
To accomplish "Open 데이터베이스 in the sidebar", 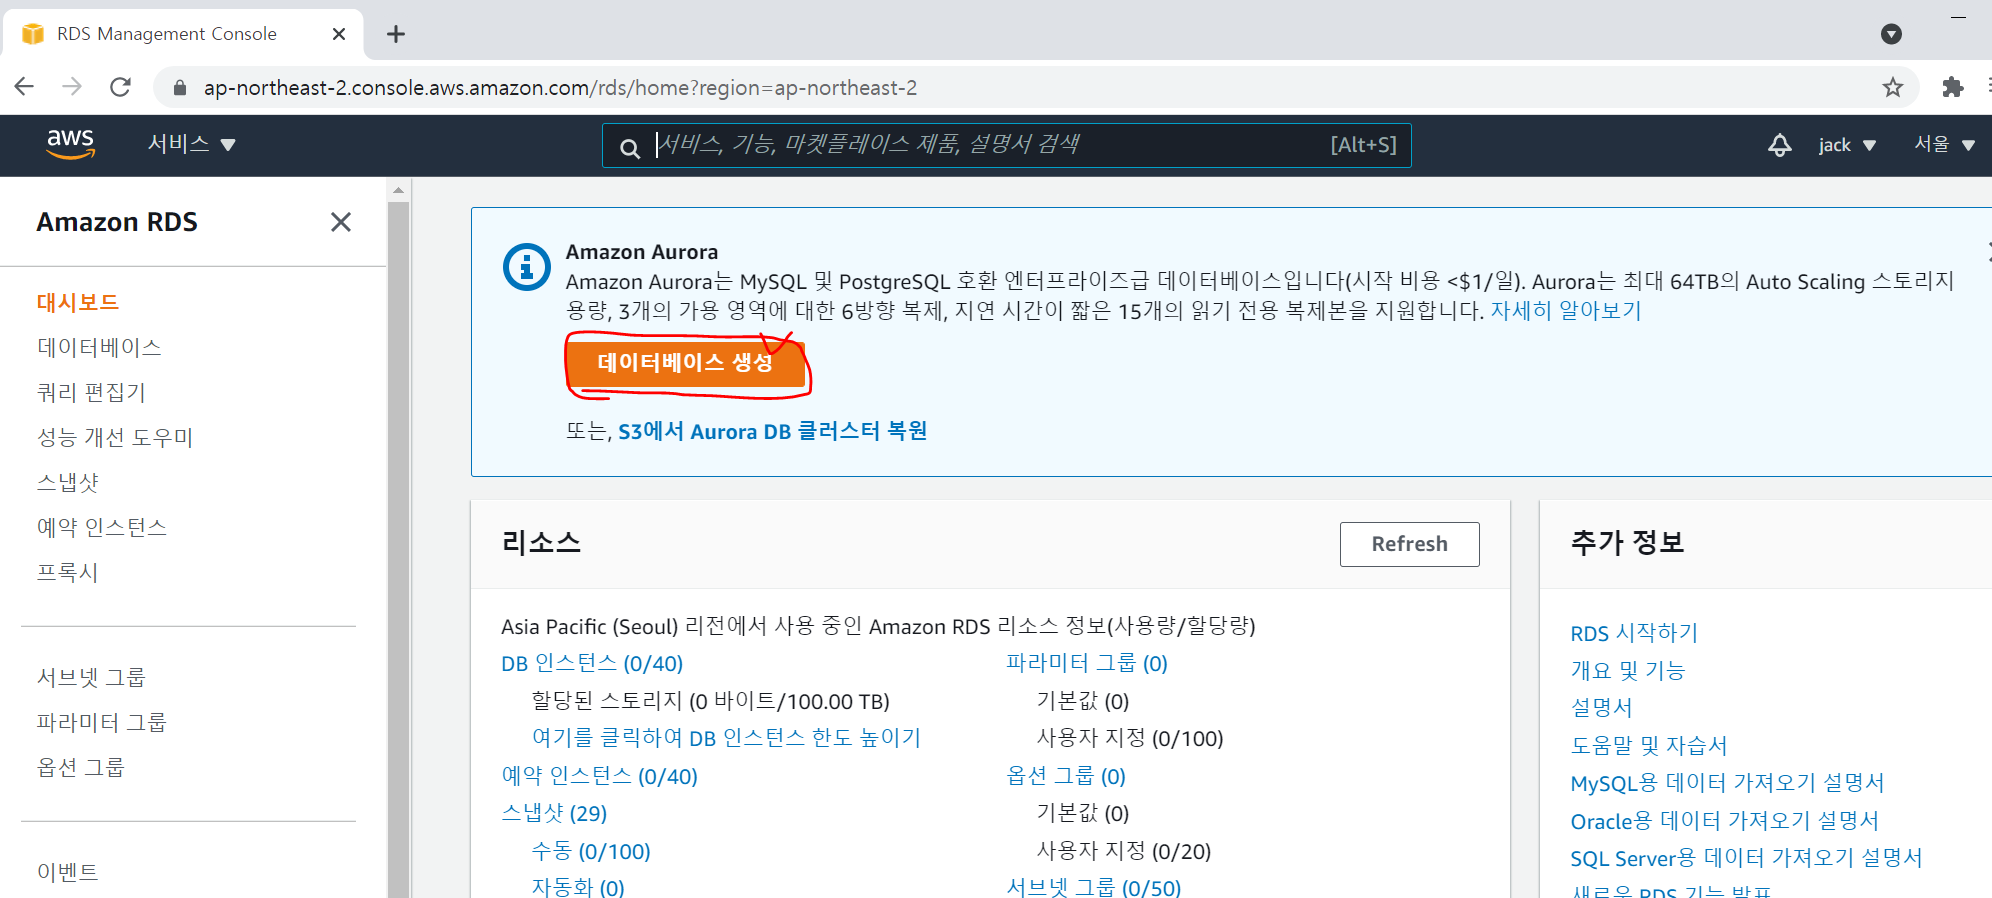I will [x=99, y=347].
